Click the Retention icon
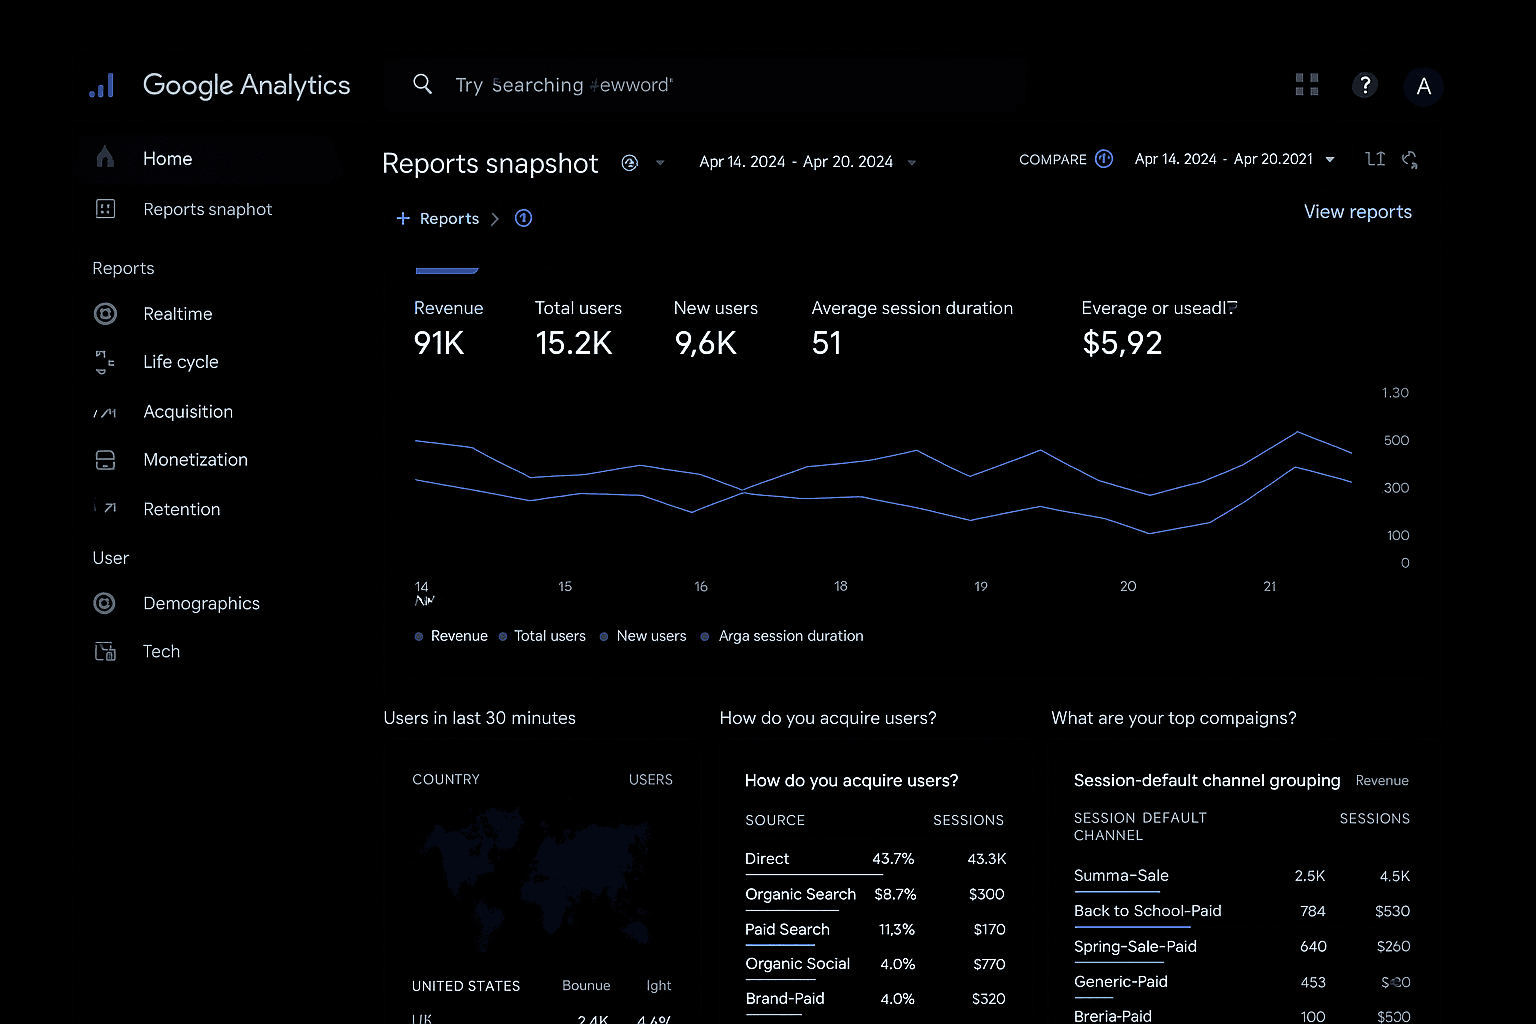Viewport: 1536px width, 1024px height. 106,508
